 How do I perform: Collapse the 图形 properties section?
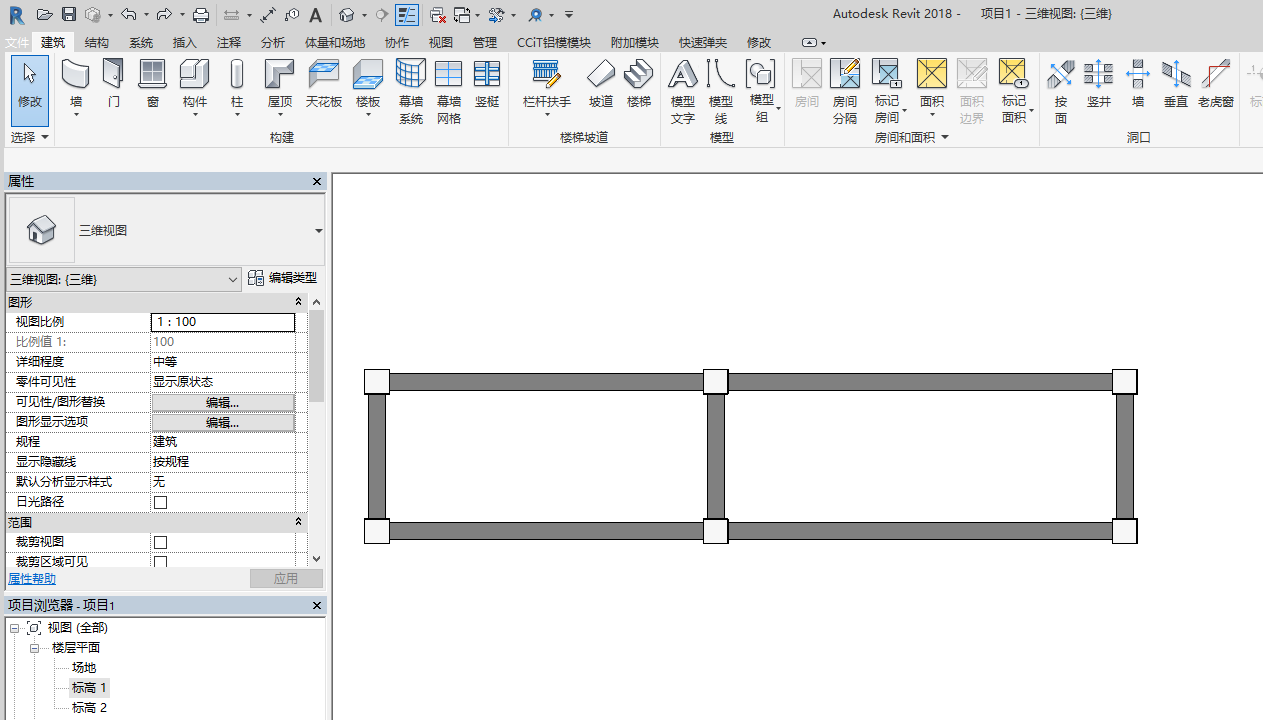click(x=298, y=302)
